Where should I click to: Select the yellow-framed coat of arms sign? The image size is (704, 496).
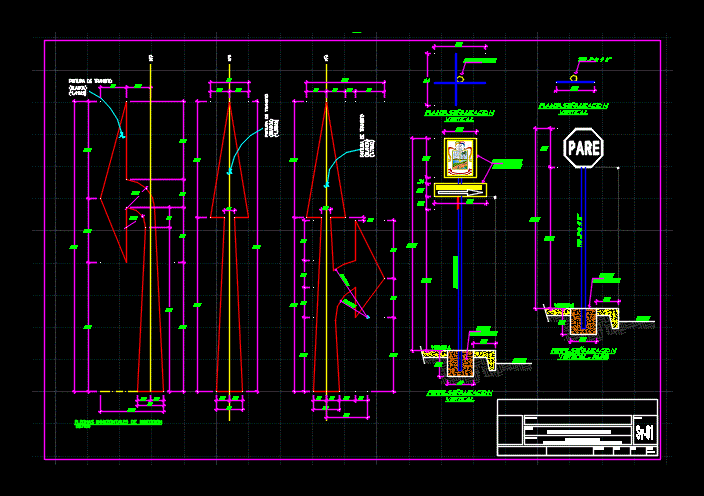(460, 158)
